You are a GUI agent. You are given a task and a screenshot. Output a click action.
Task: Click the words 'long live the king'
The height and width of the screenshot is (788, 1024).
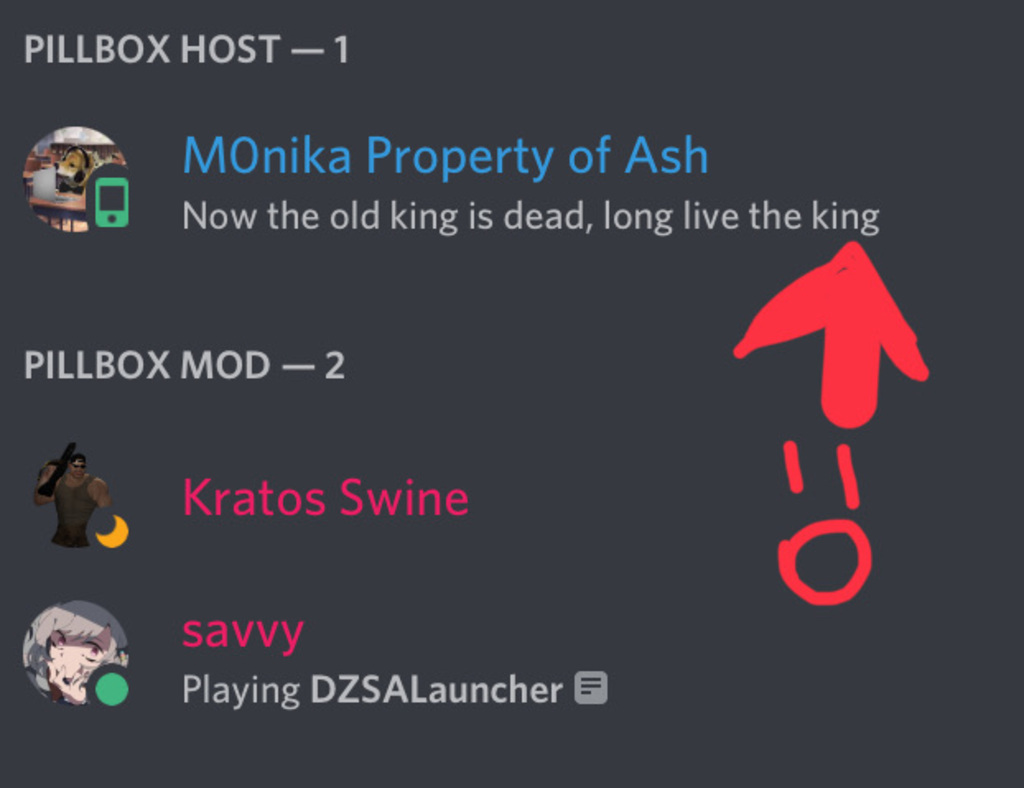click(741, 216)
